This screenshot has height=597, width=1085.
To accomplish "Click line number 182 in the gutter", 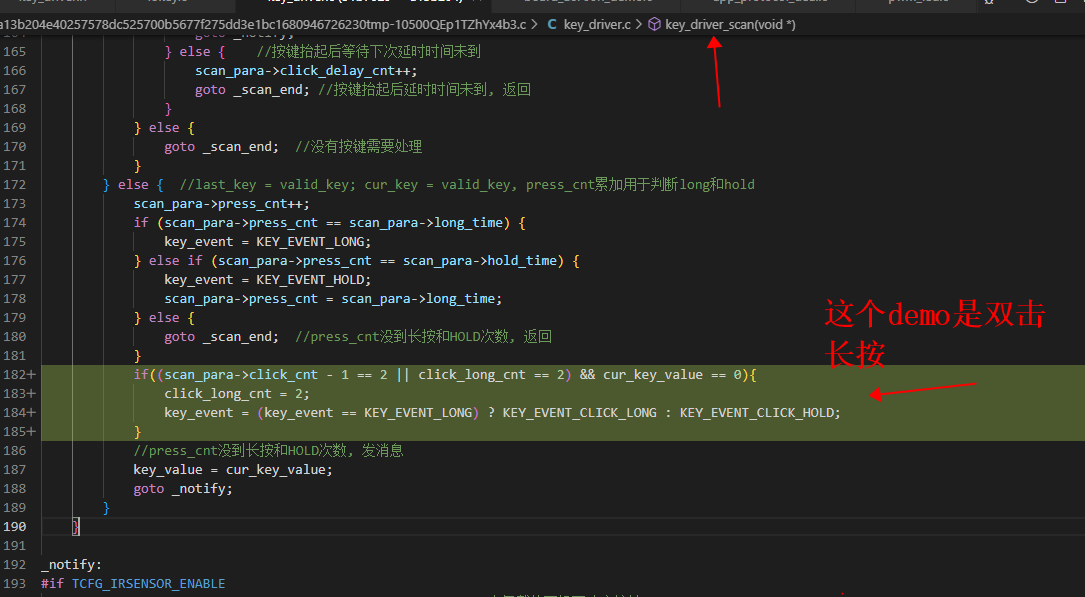I will [x=15, y=374].
